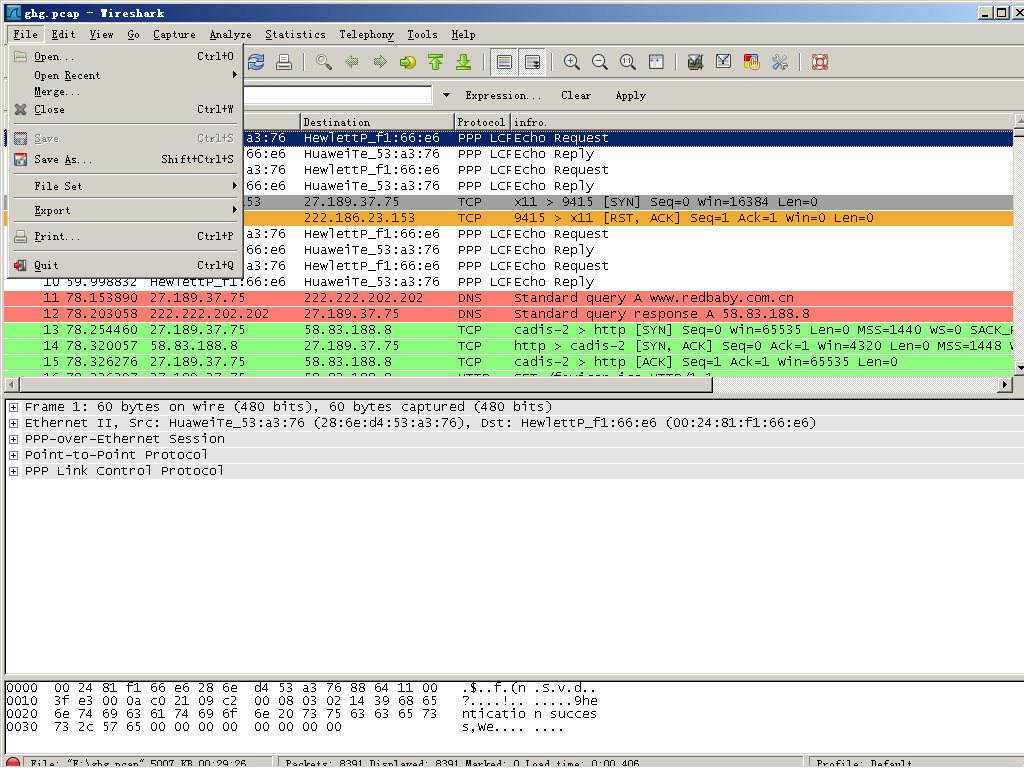1024x768 pixels.
Task: Select packet 13 cadis-2 > http SYN row
Action: (x=509, y=330)
